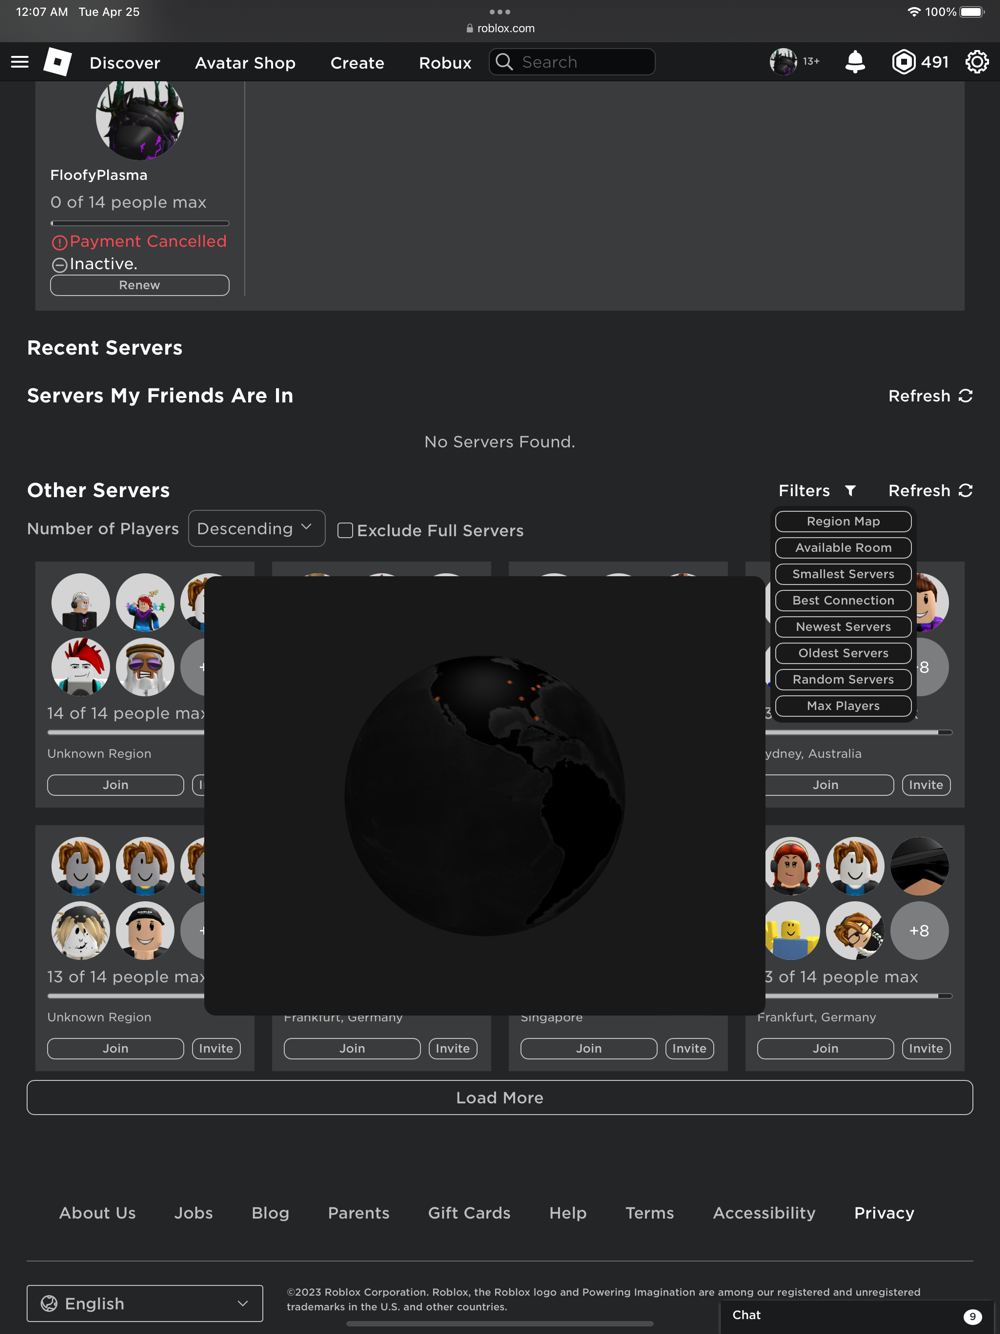1000x1334 pixels.
Task: Click the Search input field
Action: pyautogui.click(x=572, y=62)
